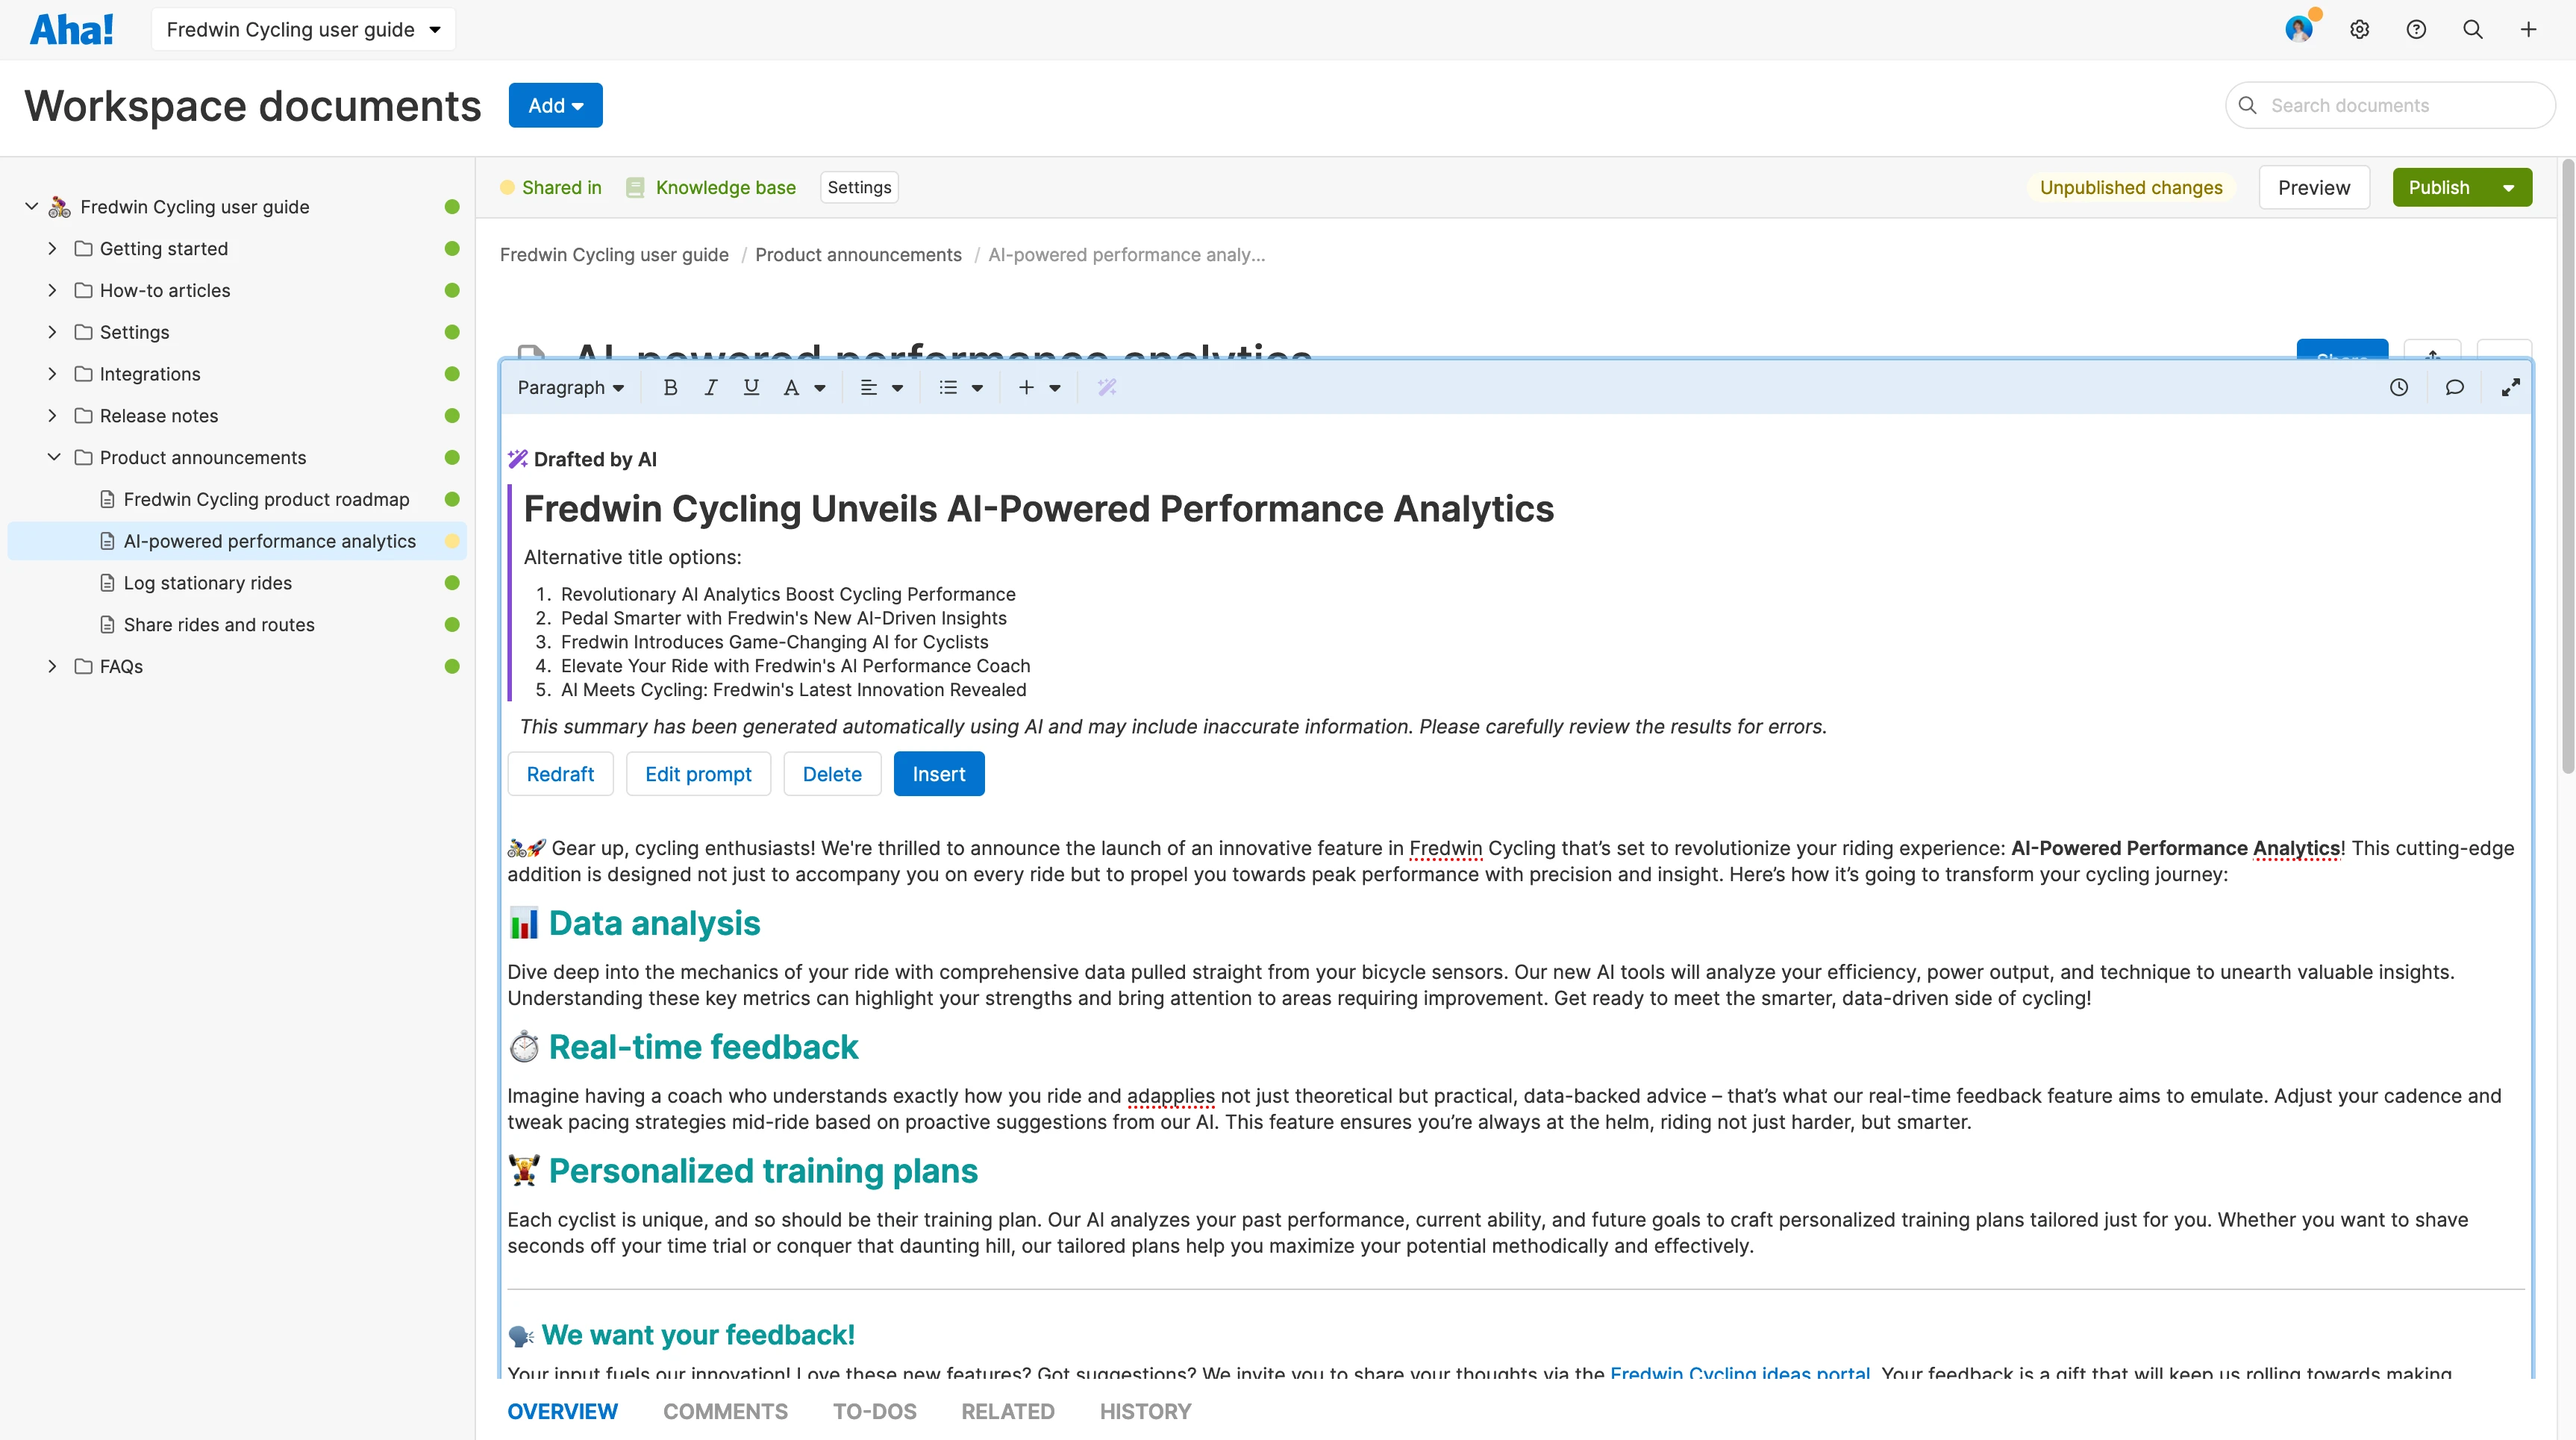The image size is (2576, 1440).
Task: Open the bulleted list icon
Action: pyautogui.click(x=948, y=387)
